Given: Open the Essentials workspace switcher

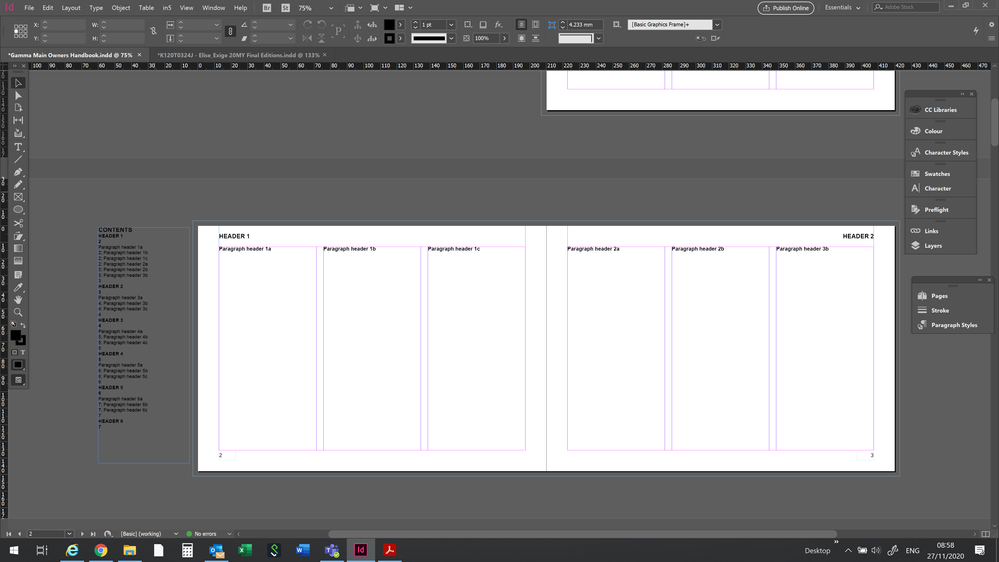Looking at the screenshot, I should (x=842, y=8).
